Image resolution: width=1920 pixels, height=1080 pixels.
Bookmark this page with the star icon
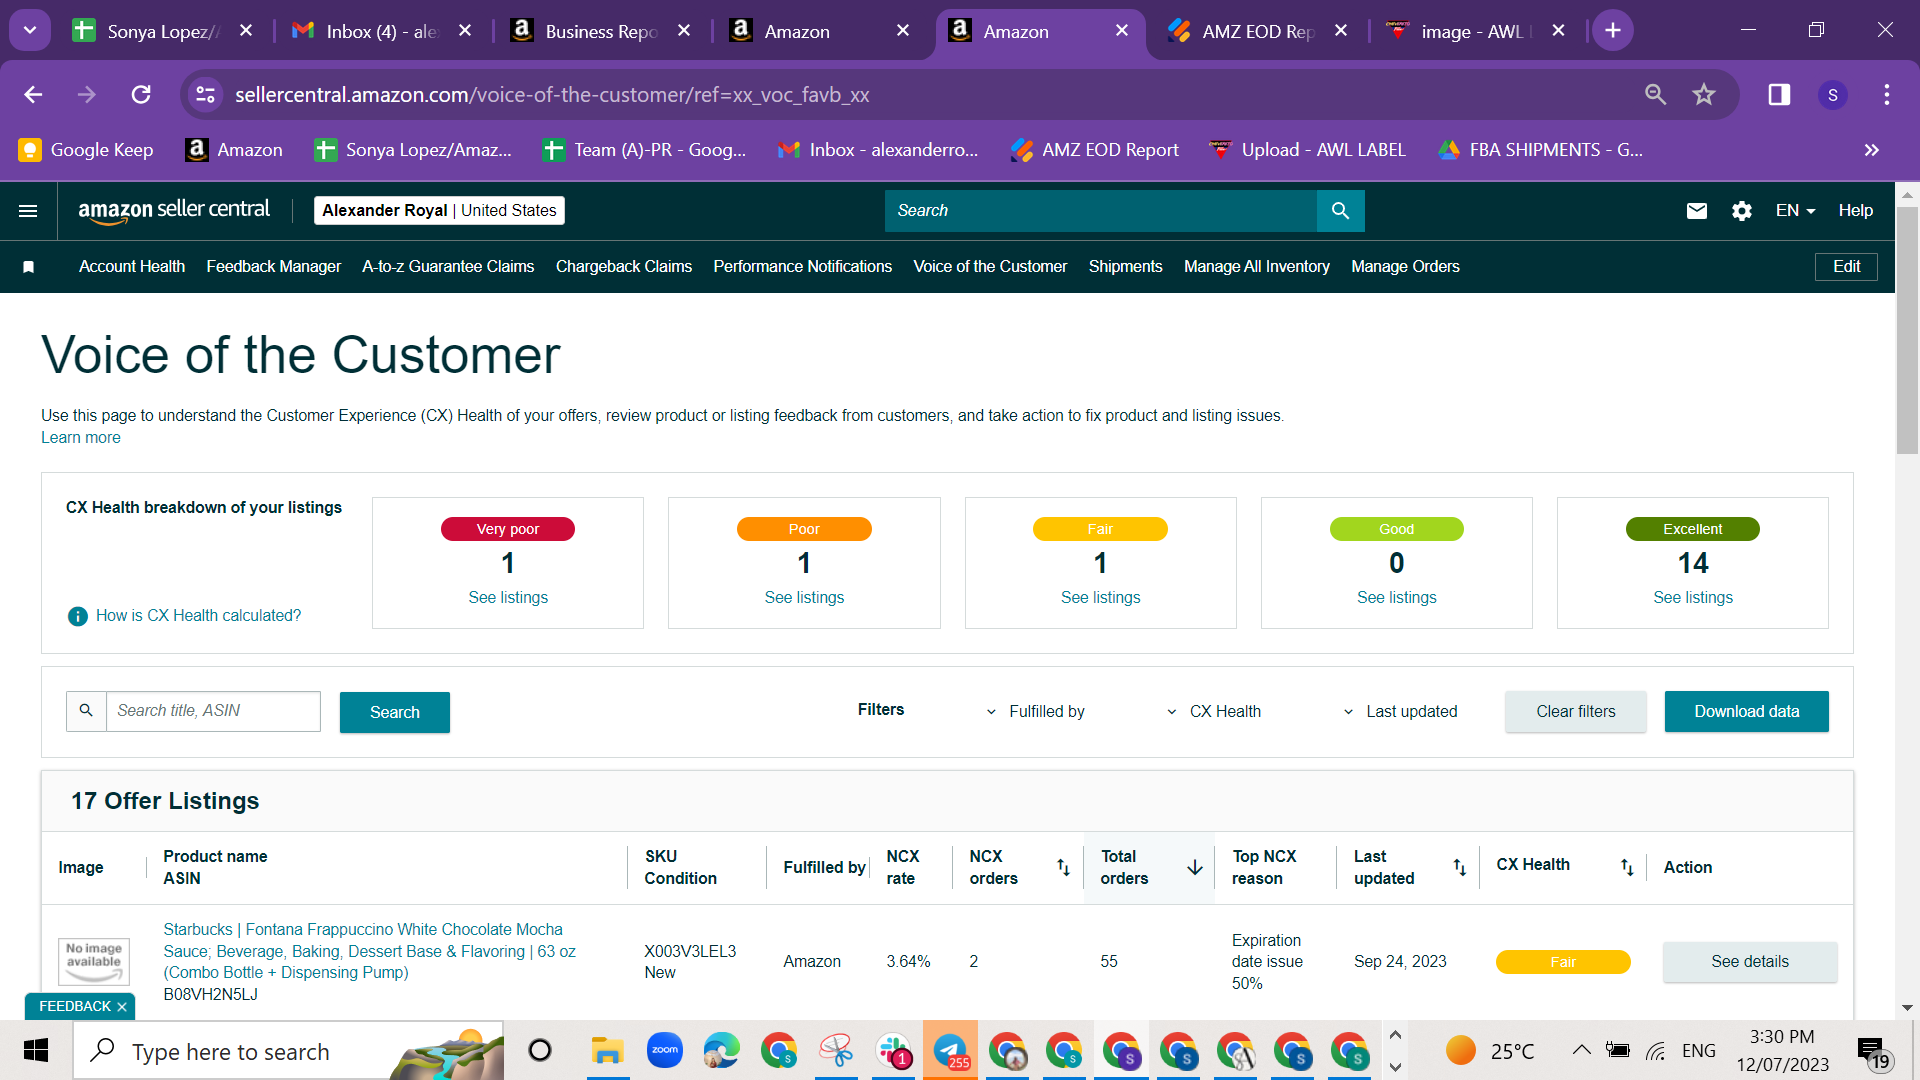coord(1704,94)
